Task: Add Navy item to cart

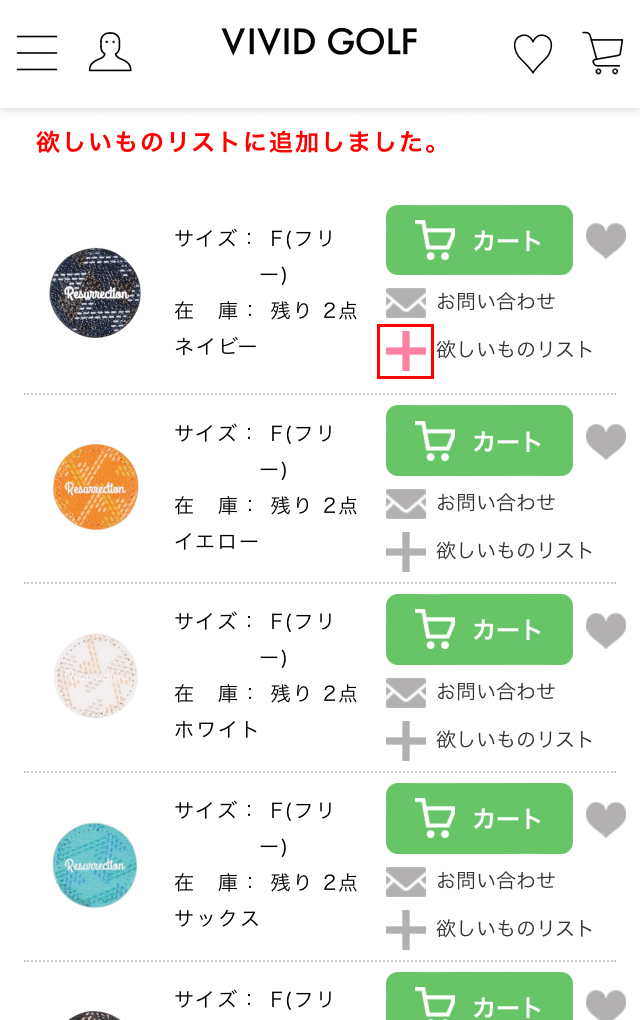Action: tap(479, 240)
